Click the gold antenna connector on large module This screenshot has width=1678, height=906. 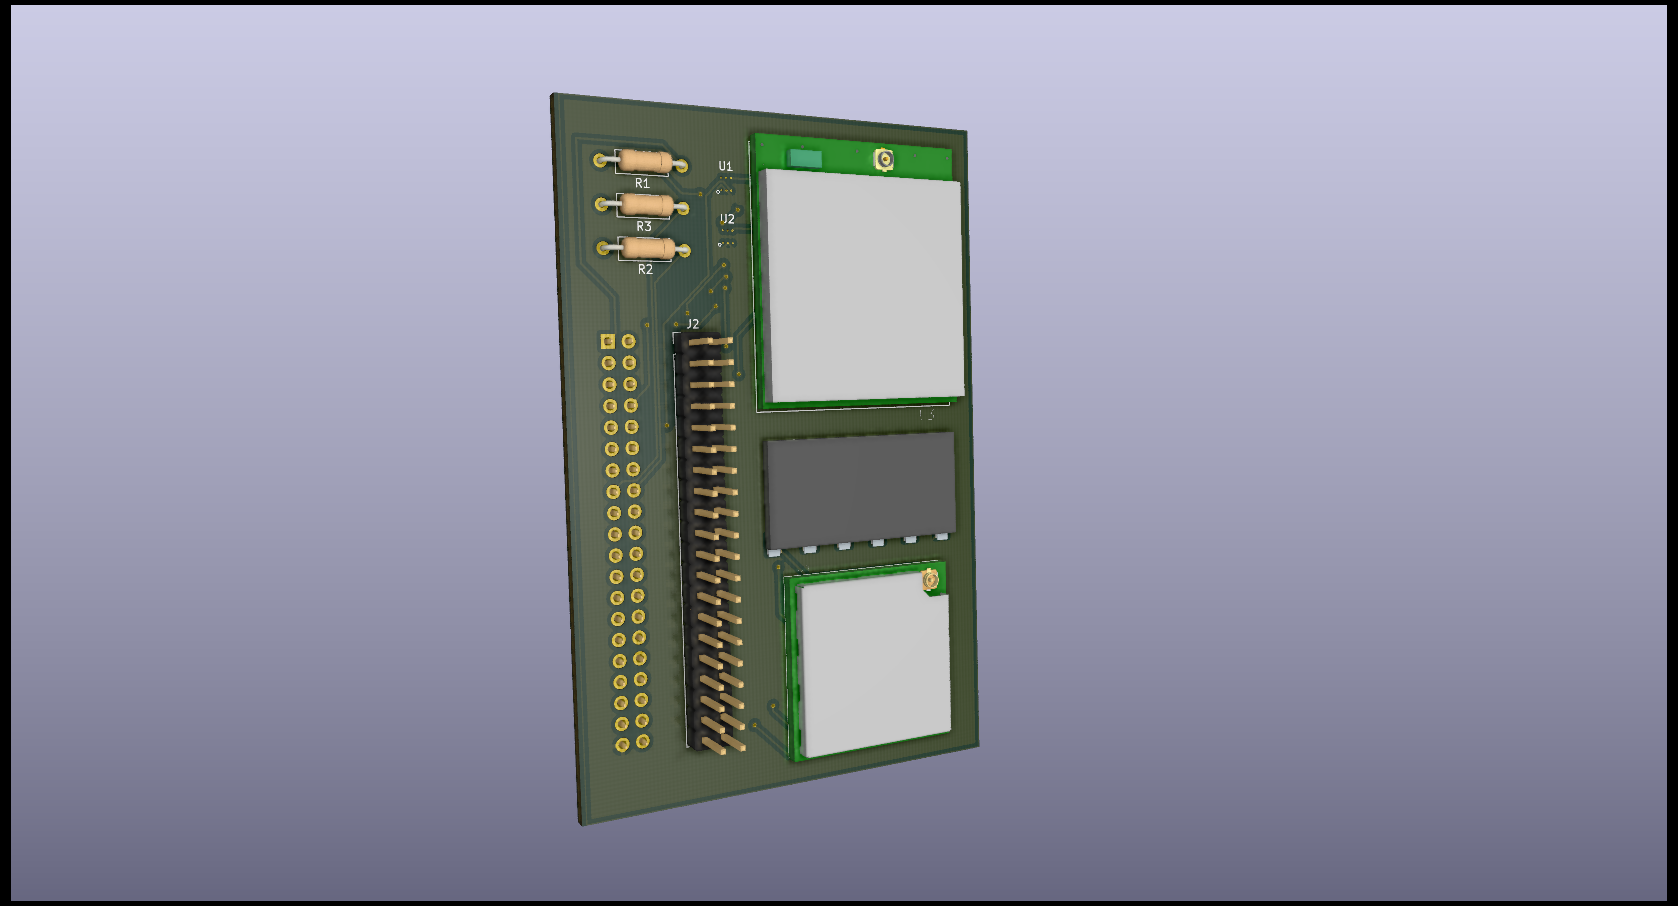click(884, 159)
